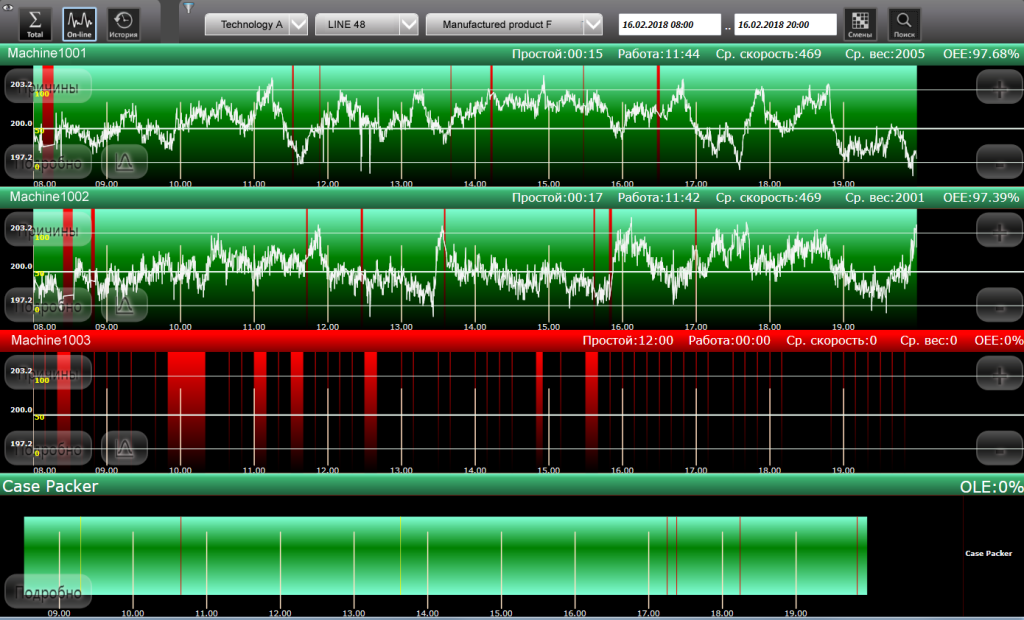1024x620 pixels.
Task: Expand the Technology A dropdown
Action: pyautogui.click(x=297, y=25)
